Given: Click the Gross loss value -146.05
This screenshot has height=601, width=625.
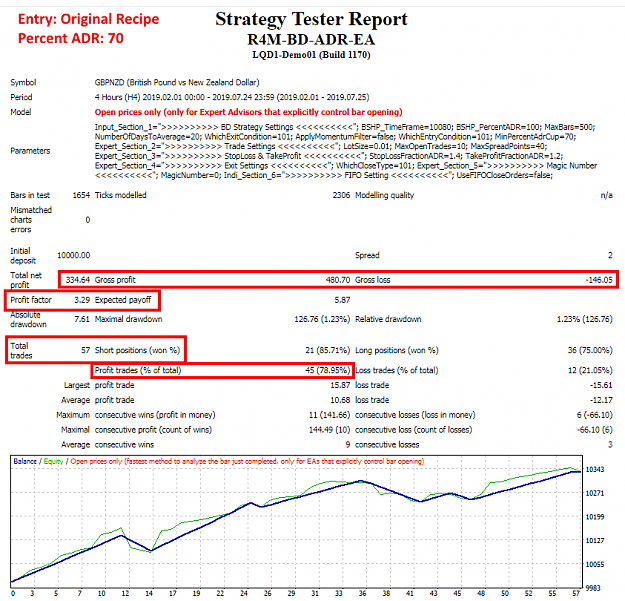Looking at the screenshot, I should coord(599,280).
